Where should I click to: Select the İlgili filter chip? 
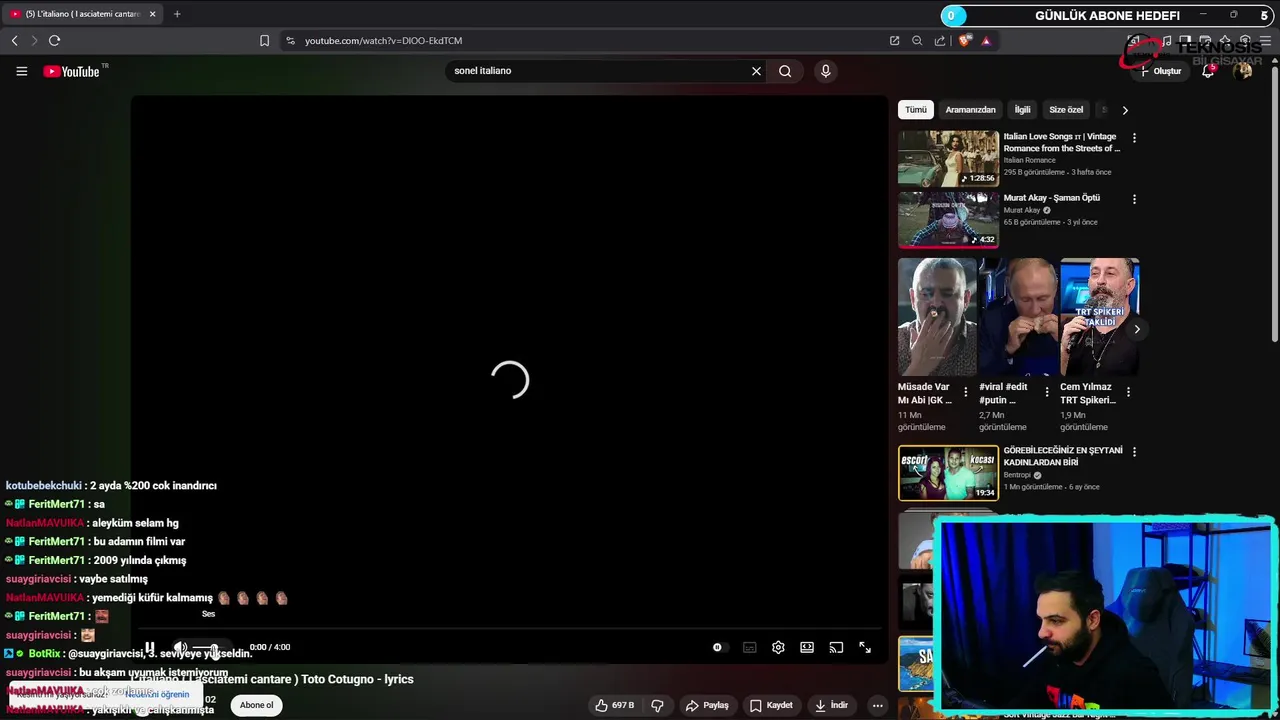[1022, 110]
